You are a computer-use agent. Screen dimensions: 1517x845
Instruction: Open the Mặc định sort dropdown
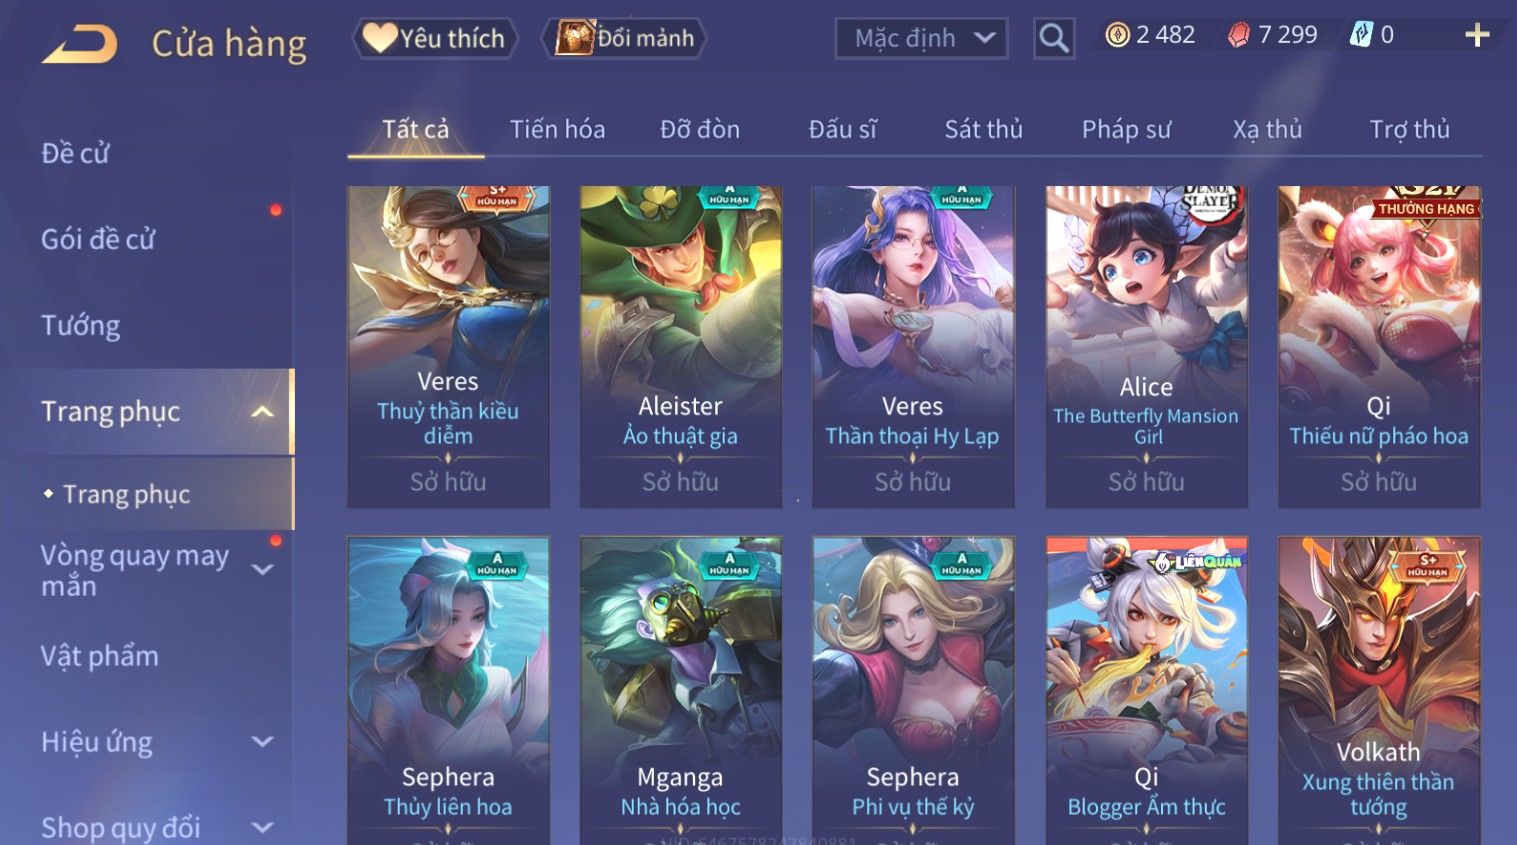coord(920,38)
